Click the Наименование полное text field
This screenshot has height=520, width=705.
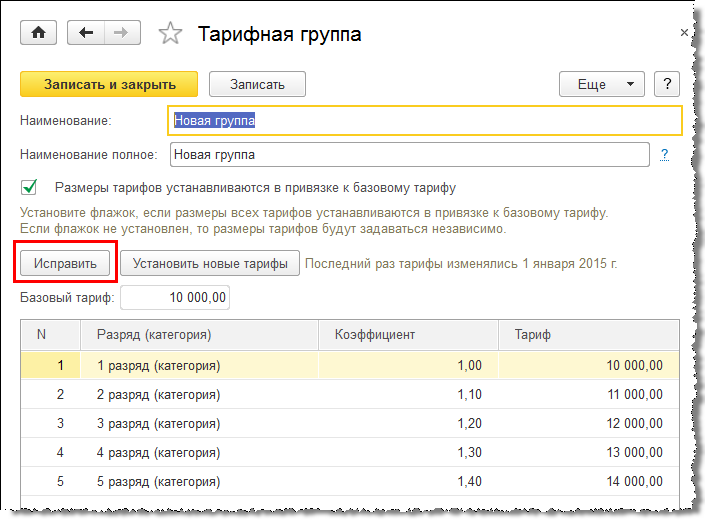click(x=410, y=155)
